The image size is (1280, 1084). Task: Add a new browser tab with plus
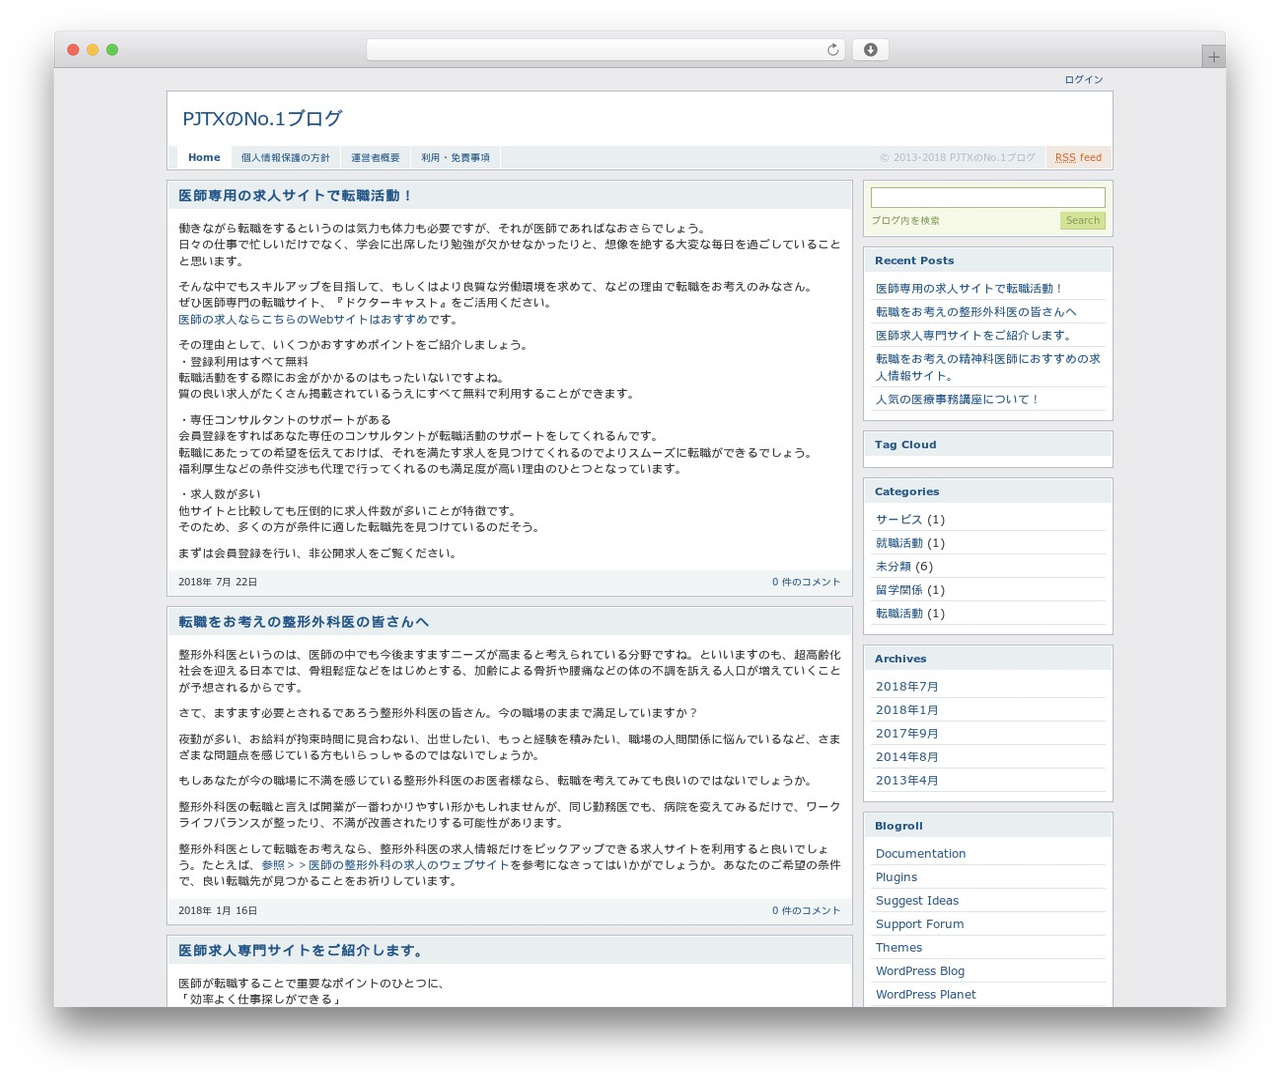(1213, 57)
